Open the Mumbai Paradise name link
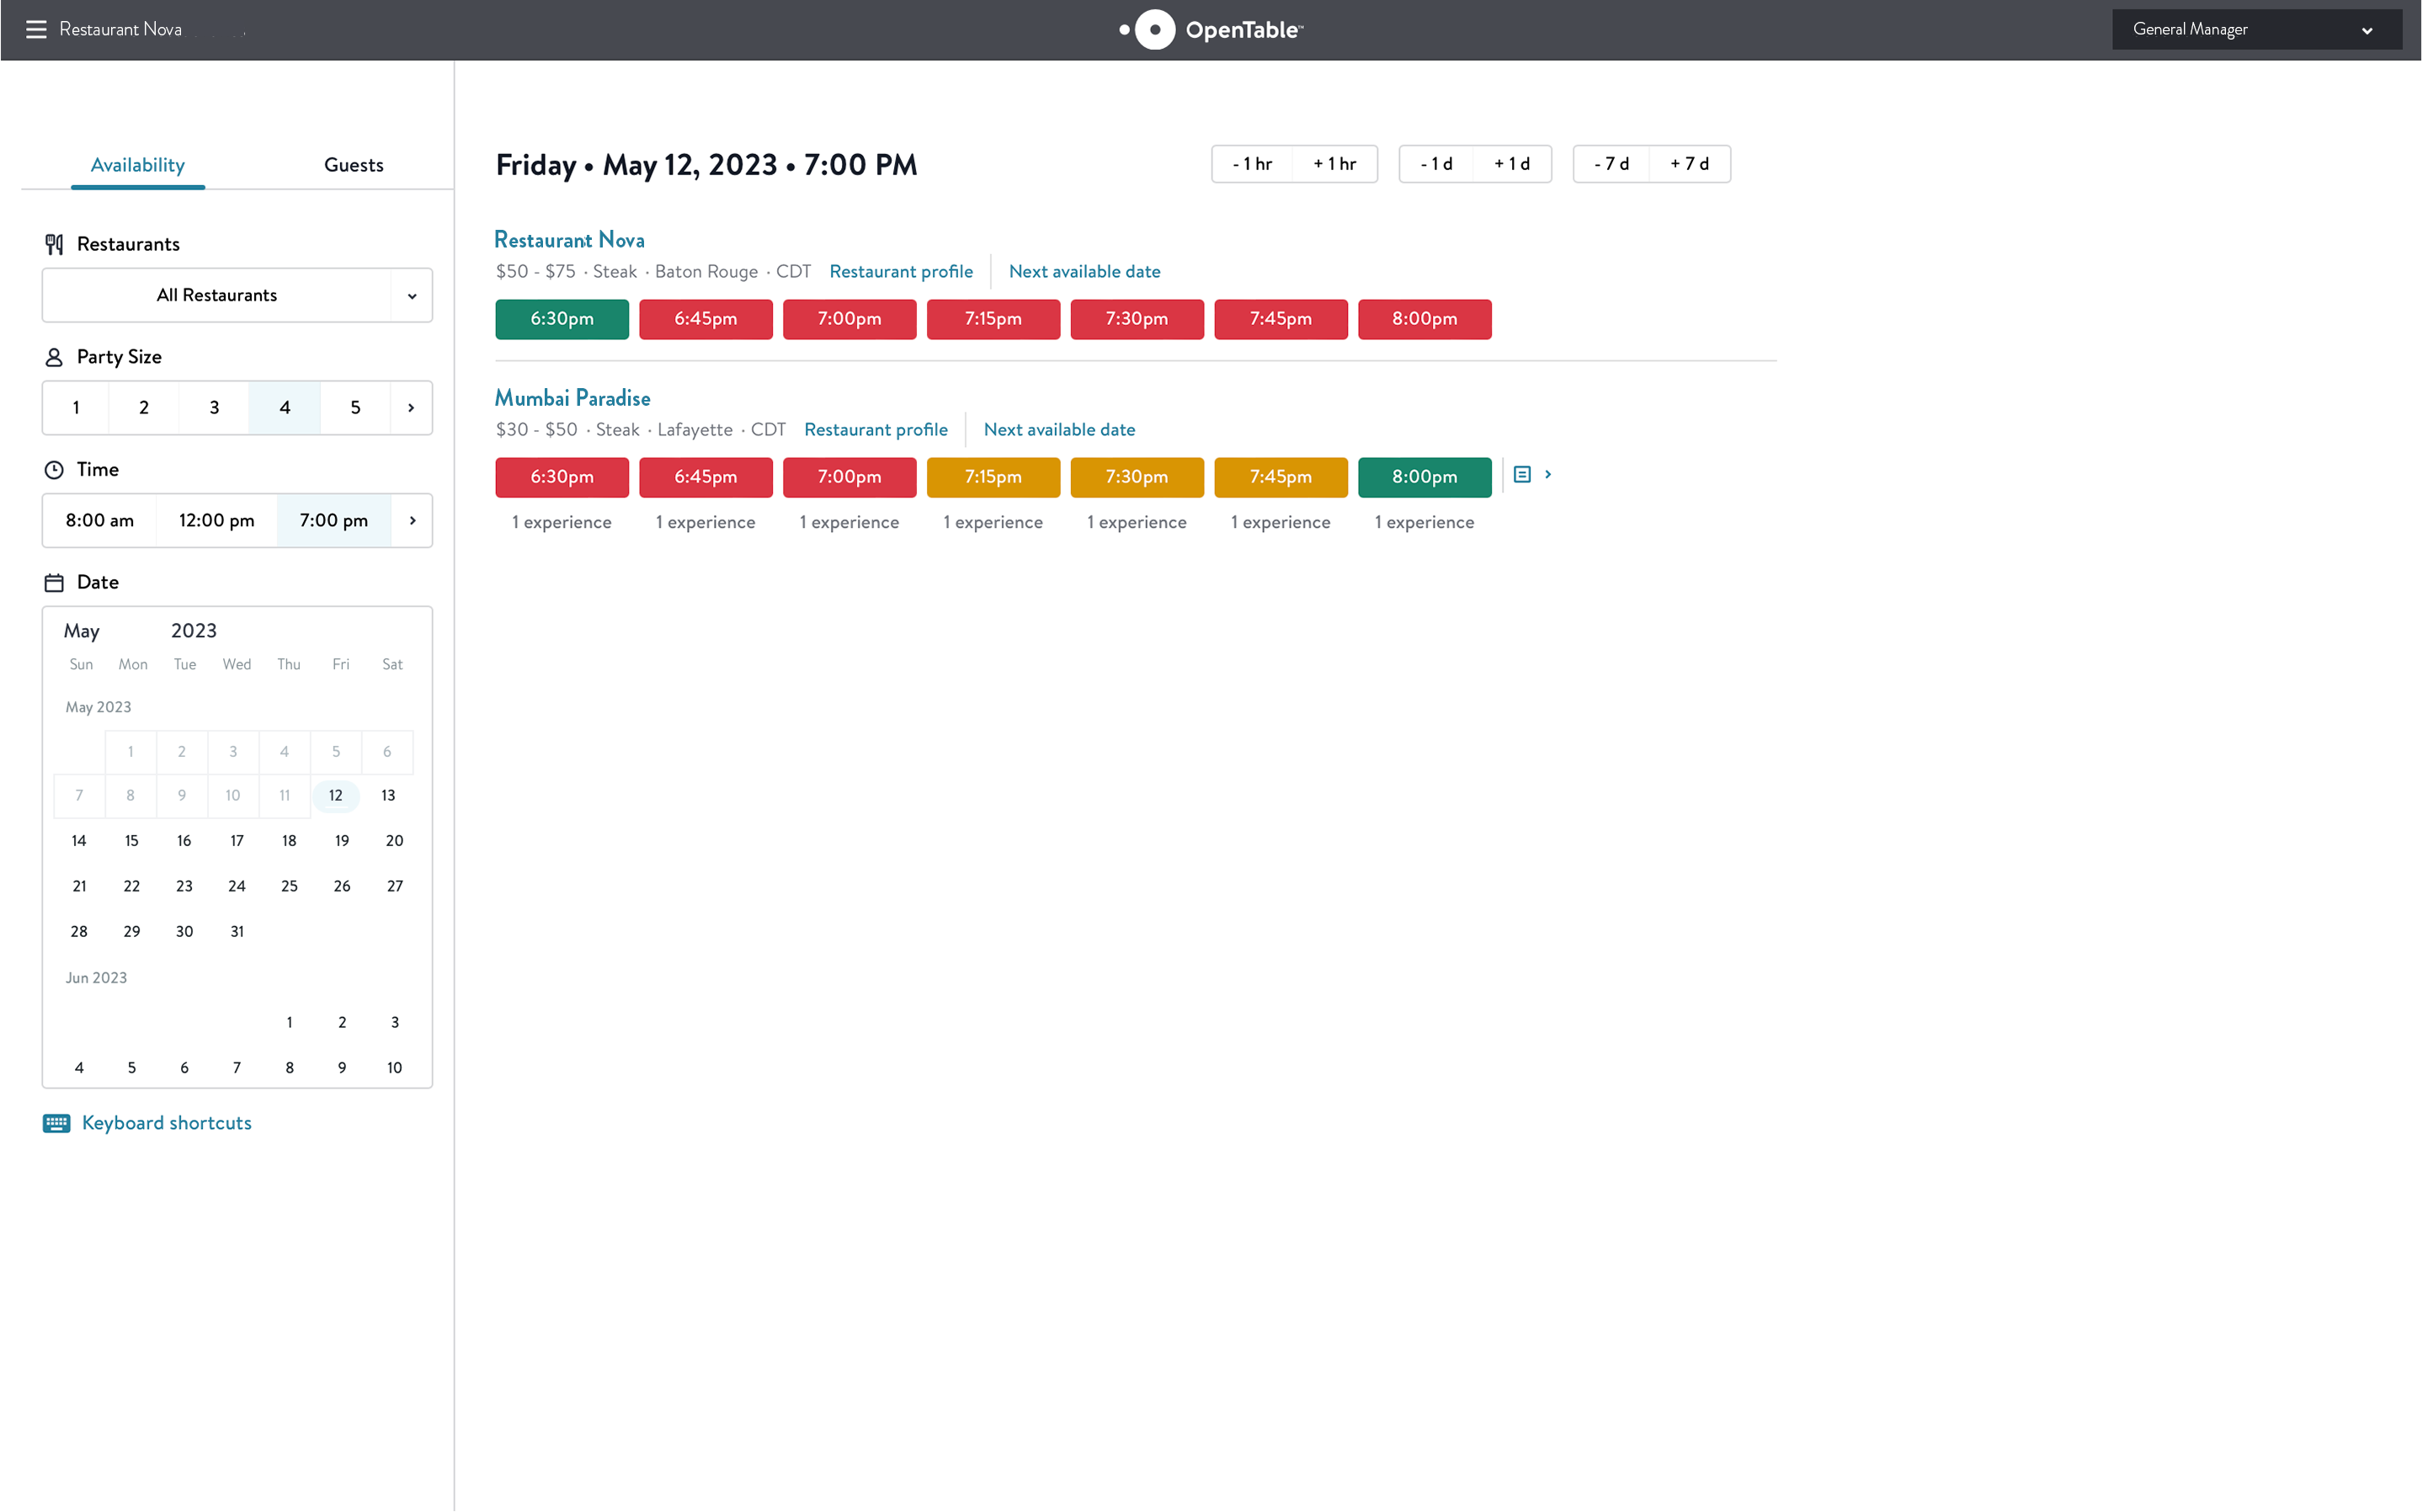This screenshot has width=2423, height=1512. pos(573,398)
